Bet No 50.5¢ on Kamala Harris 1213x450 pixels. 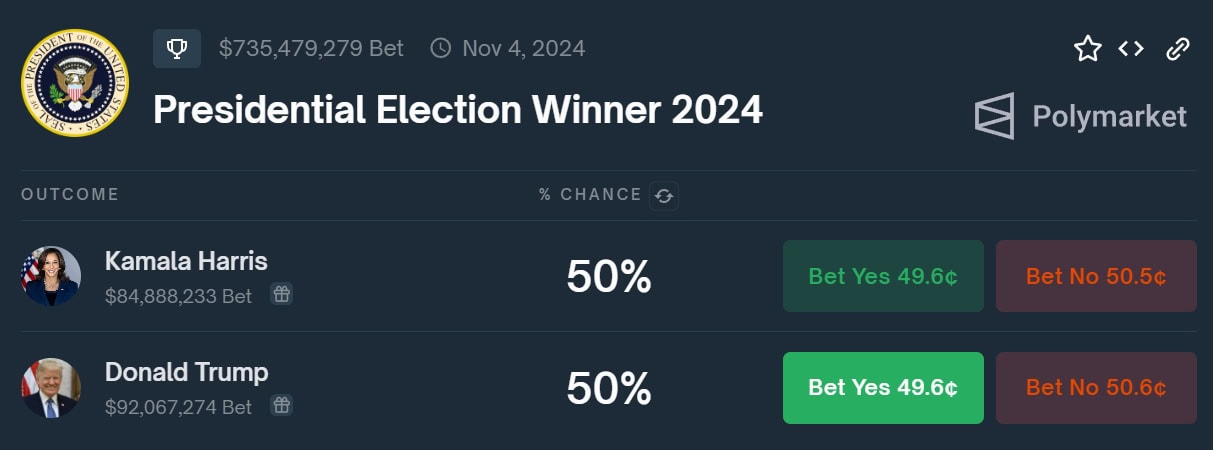click(x=1096, y=276)
